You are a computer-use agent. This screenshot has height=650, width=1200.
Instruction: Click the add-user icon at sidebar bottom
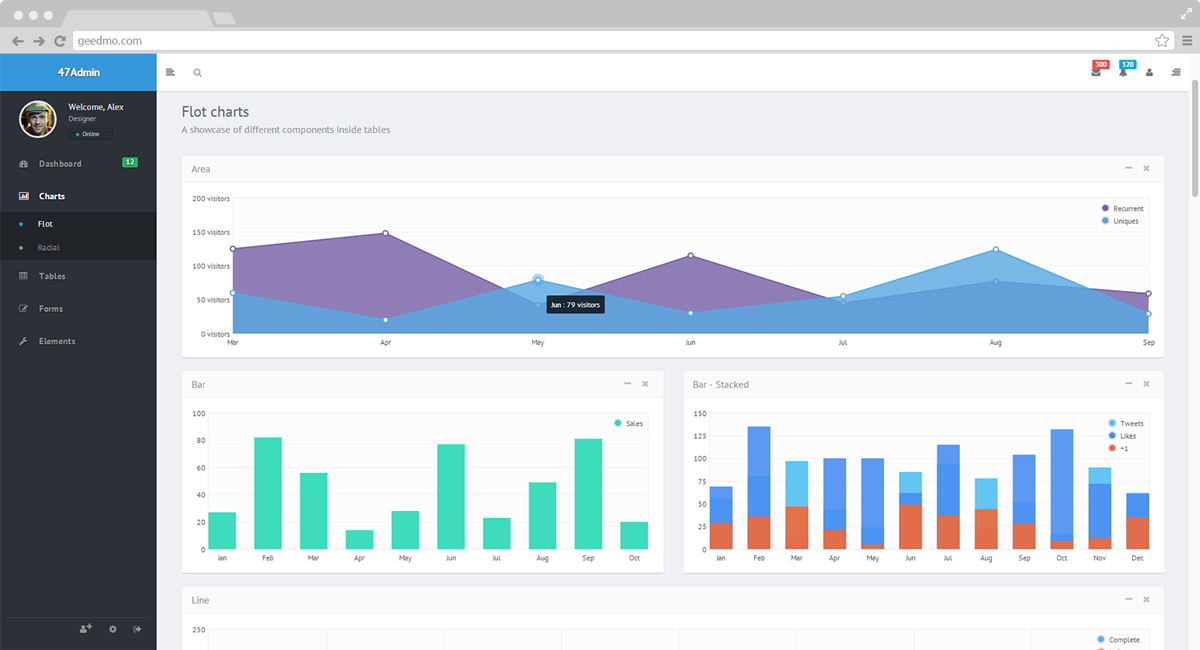[x=85, y=629]
